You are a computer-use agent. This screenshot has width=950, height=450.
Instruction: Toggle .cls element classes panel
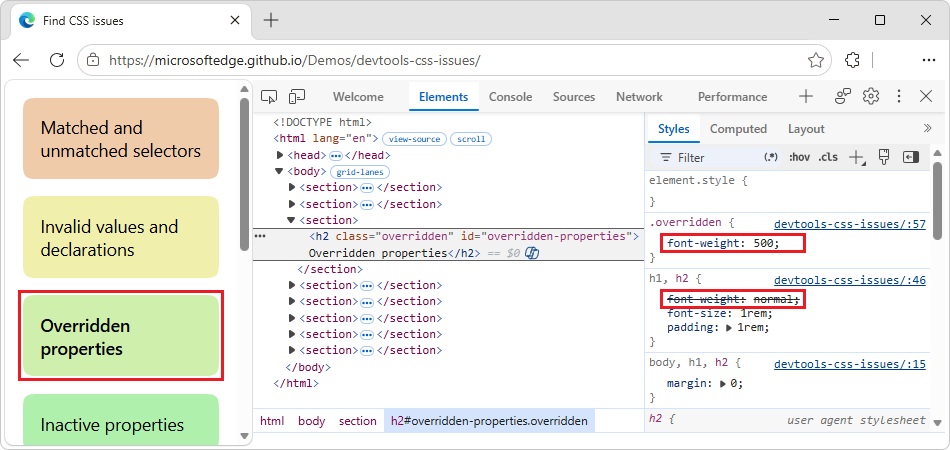(x=828, y=157)
